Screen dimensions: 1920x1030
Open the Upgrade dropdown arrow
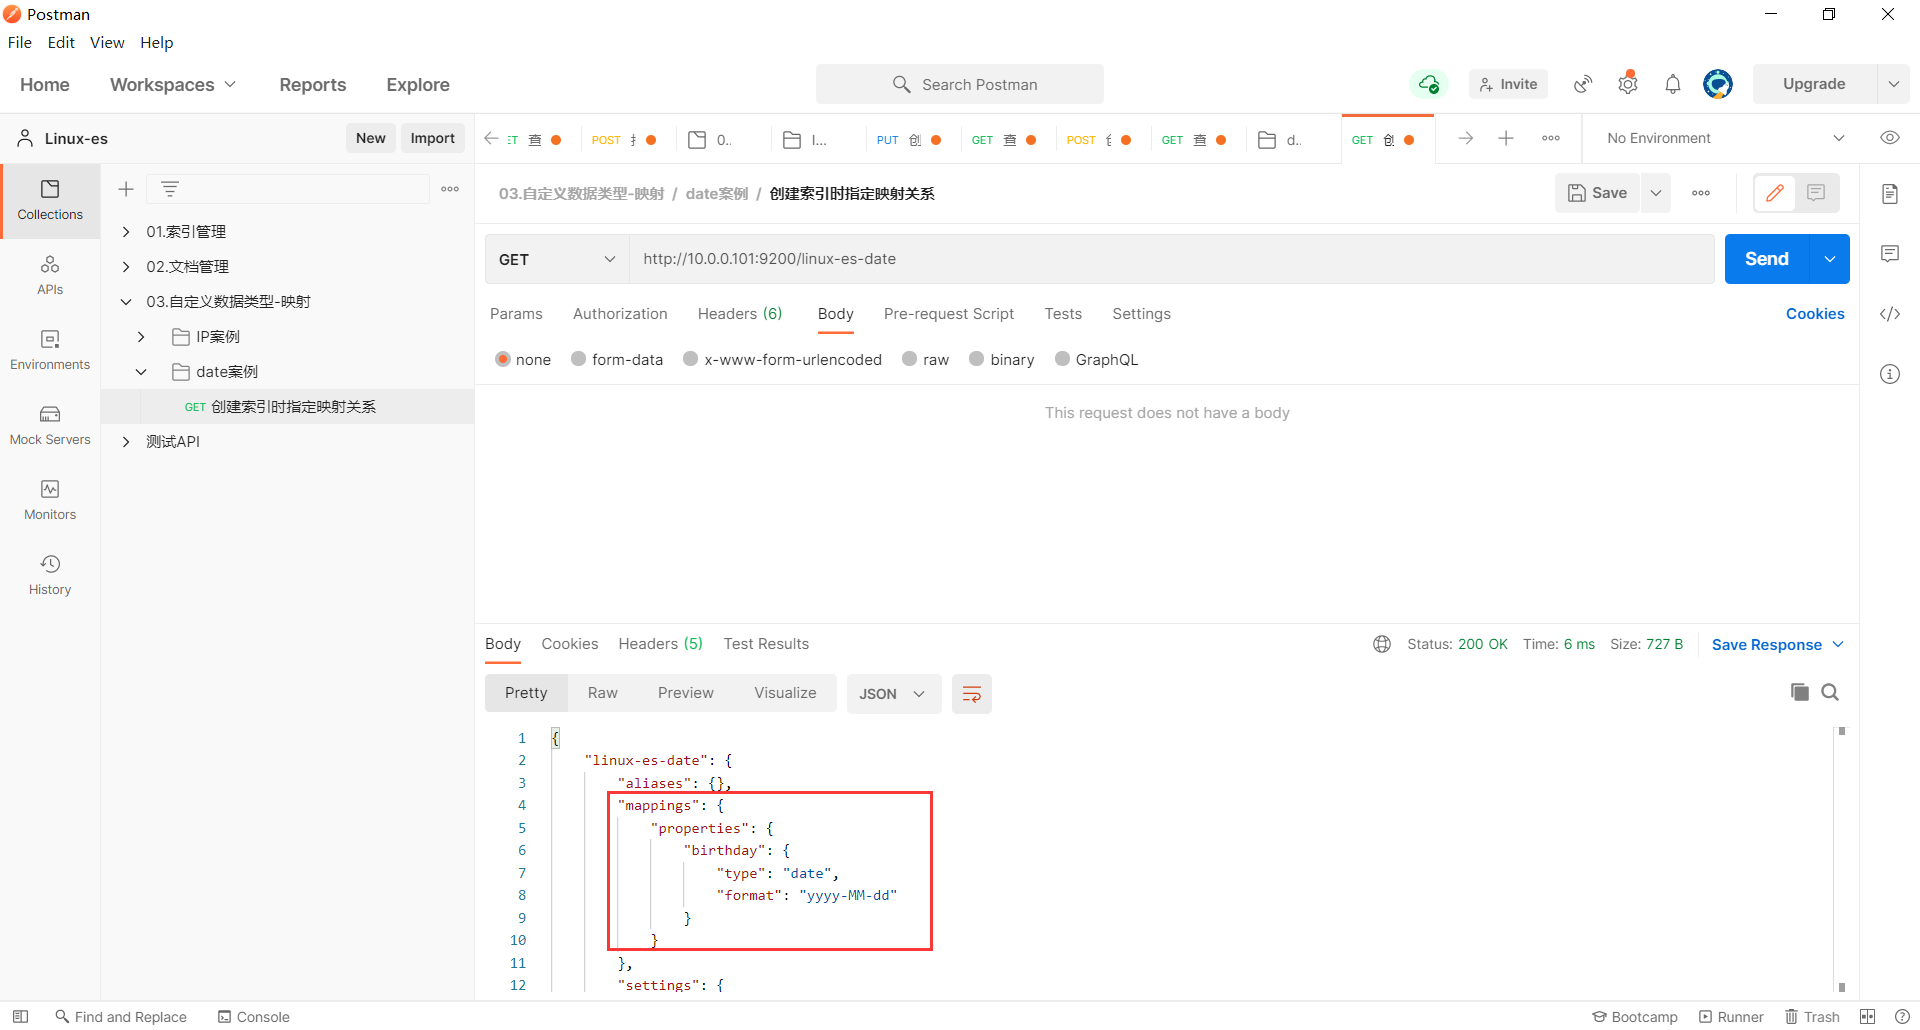pyautogui.click(x=1894, y=84)
